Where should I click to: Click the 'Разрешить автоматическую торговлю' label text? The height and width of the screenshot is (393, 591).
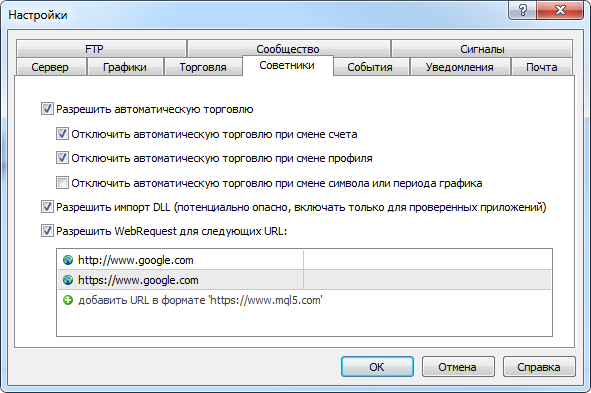click(155, 109)
